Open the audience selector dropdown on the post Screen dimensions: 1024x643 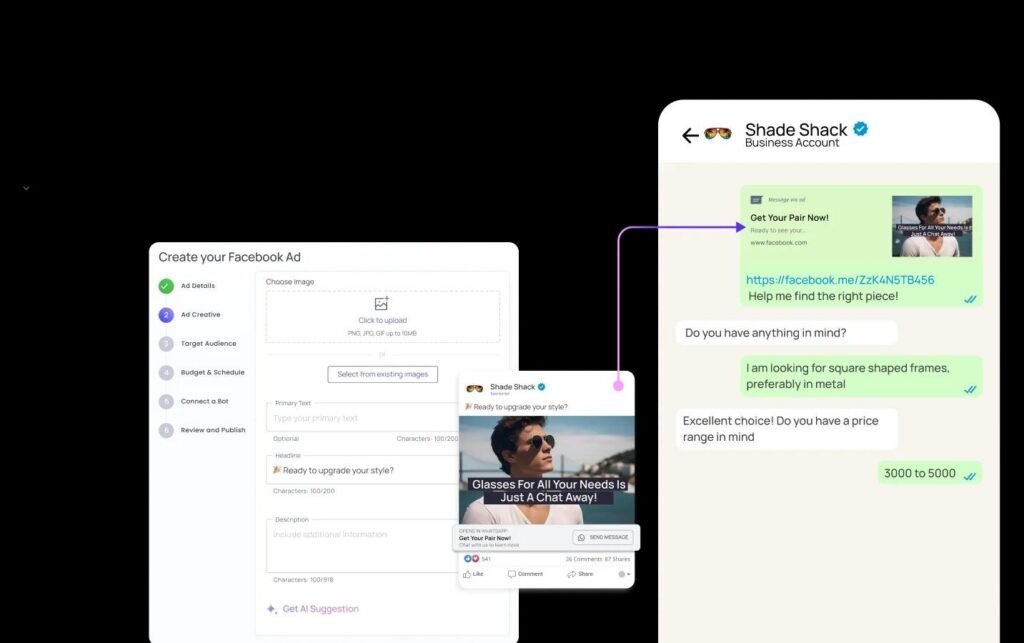(x=624, y=574)
